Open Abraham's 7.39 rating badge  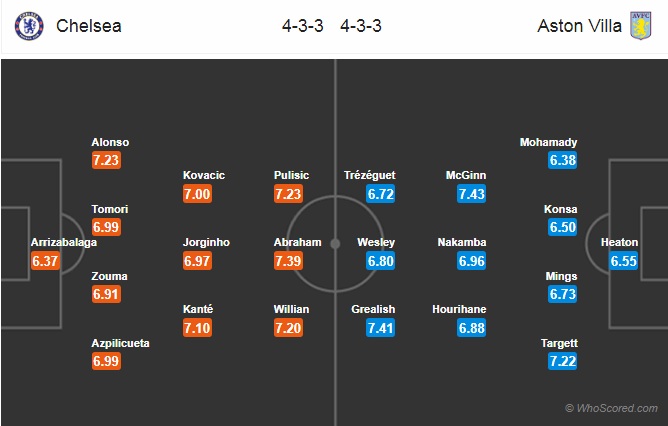288,261
